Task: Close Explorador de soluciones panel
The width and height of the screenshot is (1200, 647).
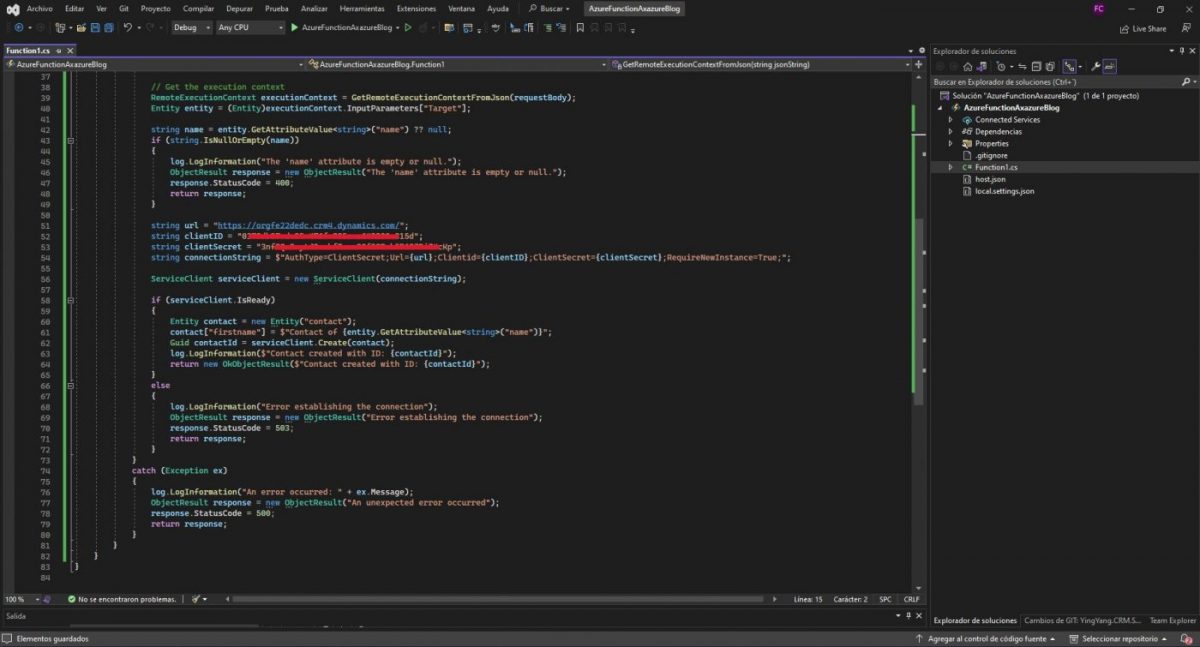Action: (x=1191, y=51)
